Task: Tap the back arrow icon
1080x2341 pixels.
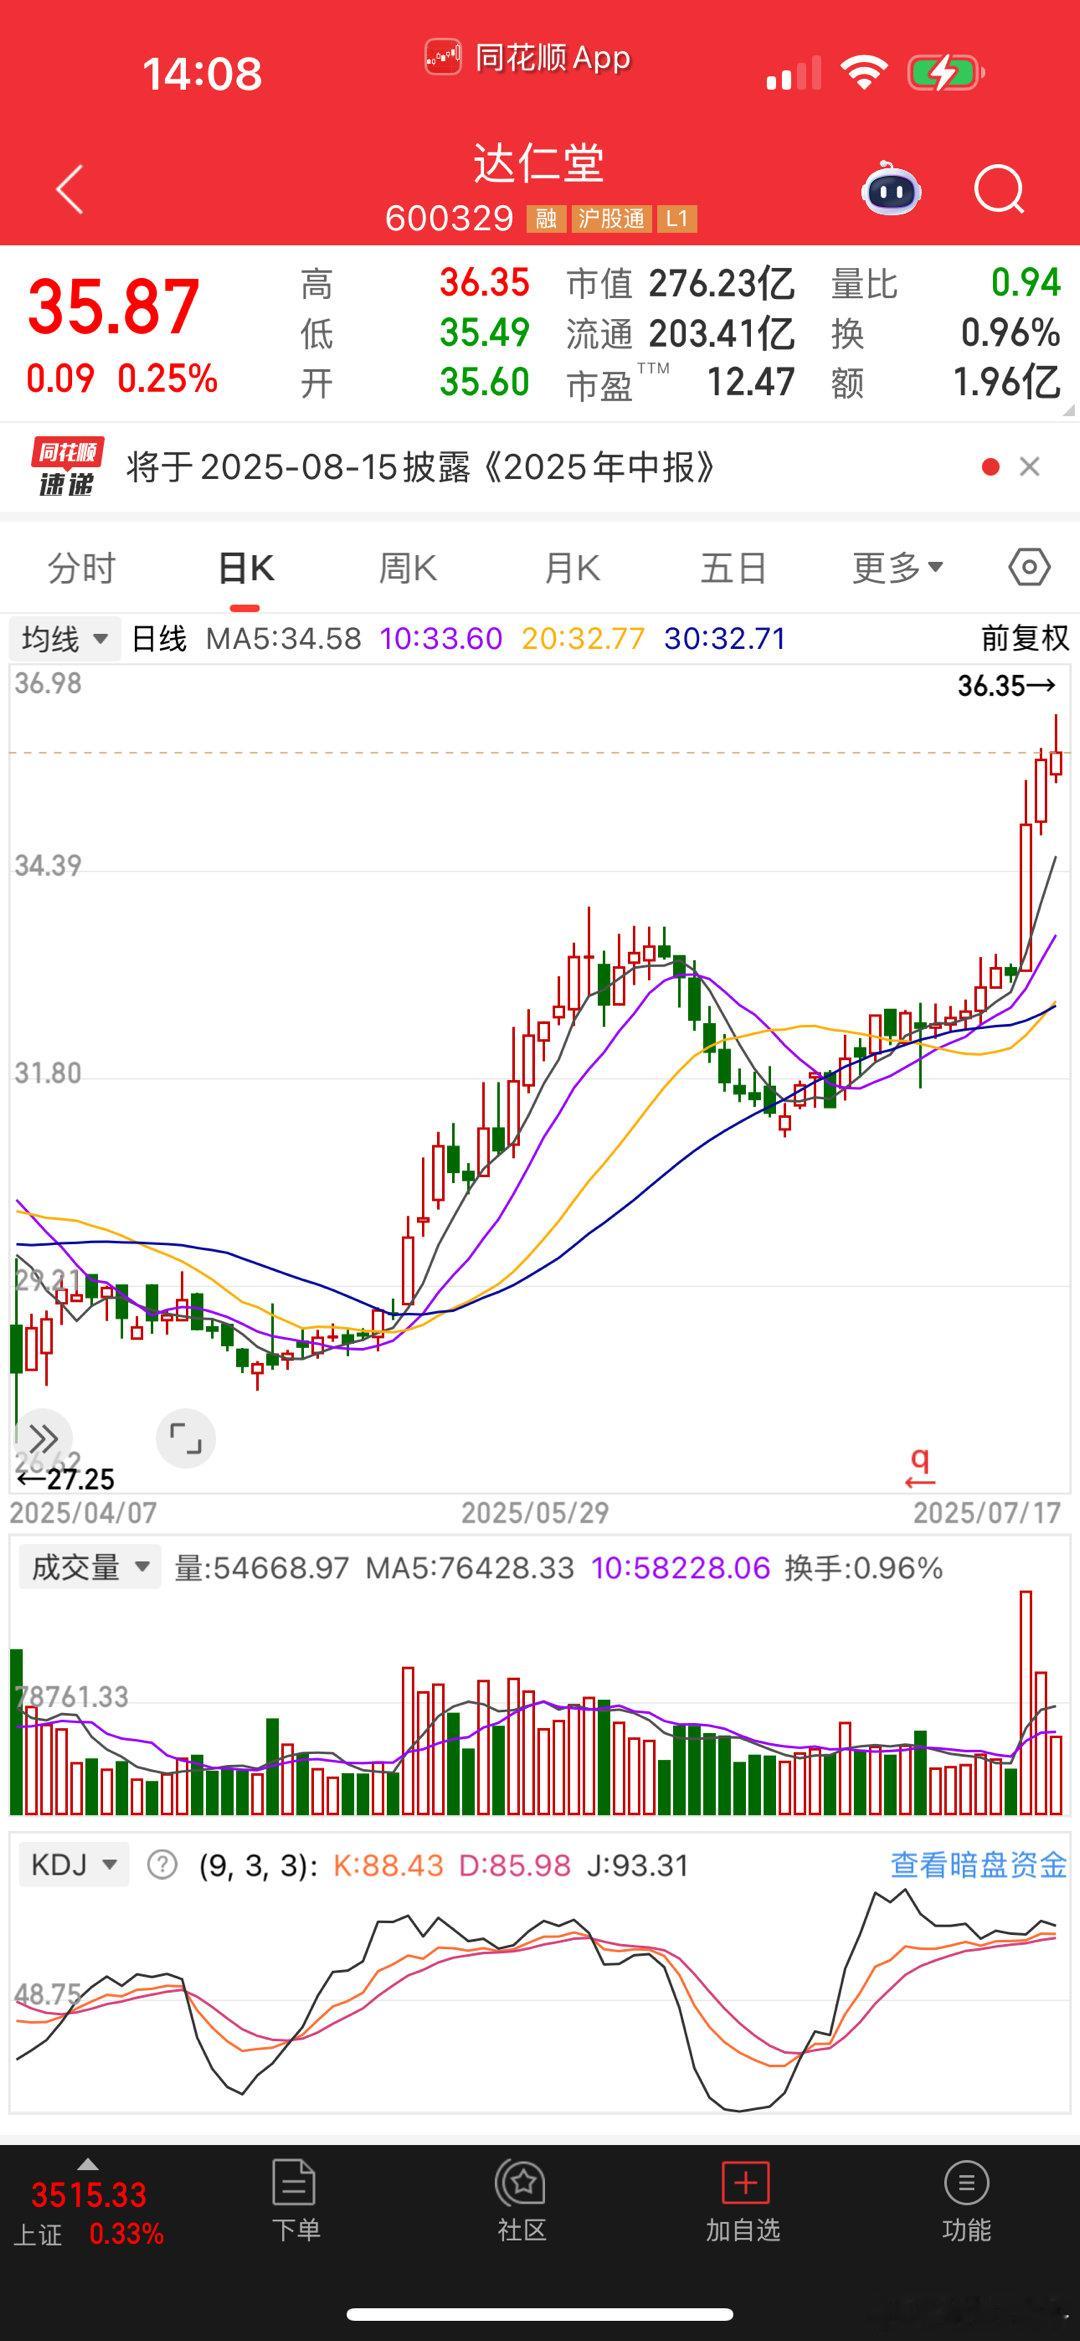Action: click(70, 189)
